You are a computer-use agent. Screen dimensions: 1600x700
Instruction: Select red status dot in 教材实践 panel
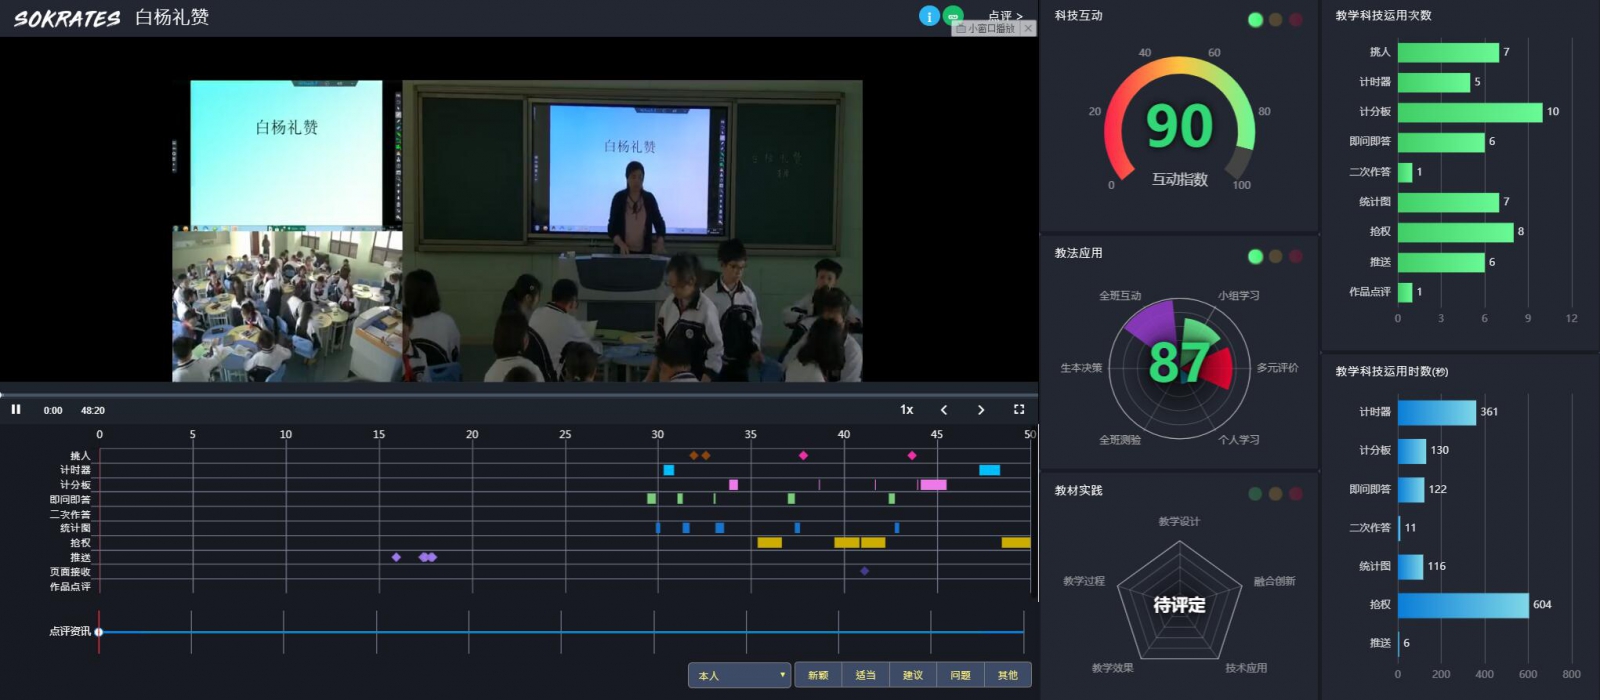[x=1295, y=494]
